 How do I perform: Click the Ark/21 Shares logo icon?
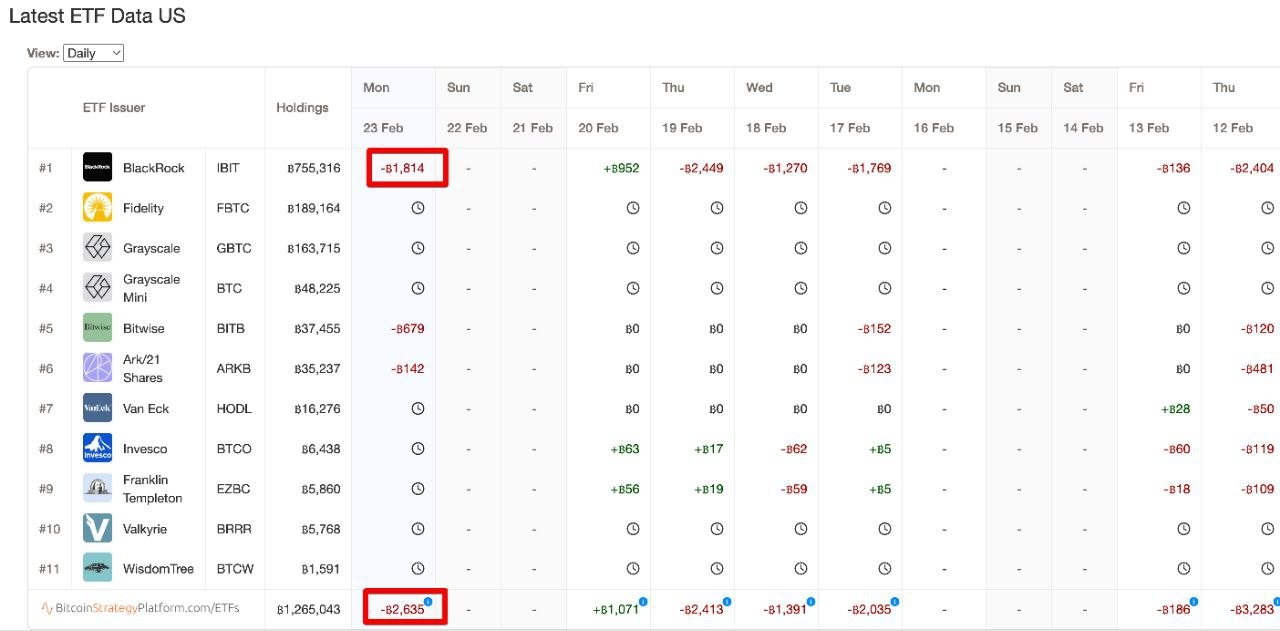tap(98, 368)
